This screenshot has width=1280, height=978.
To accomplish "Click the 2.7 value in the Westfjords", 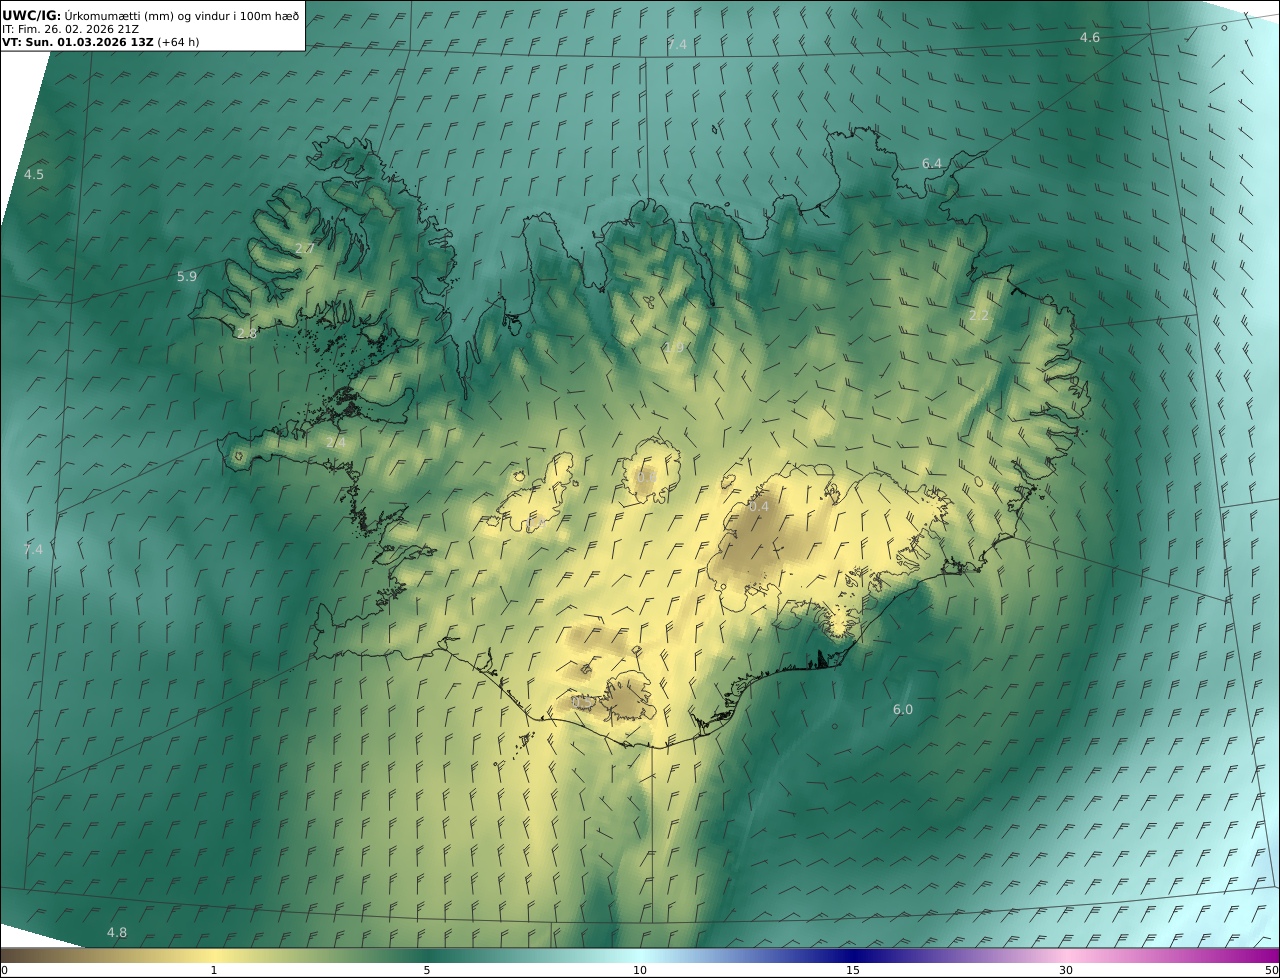I will (x=304, y=248).
